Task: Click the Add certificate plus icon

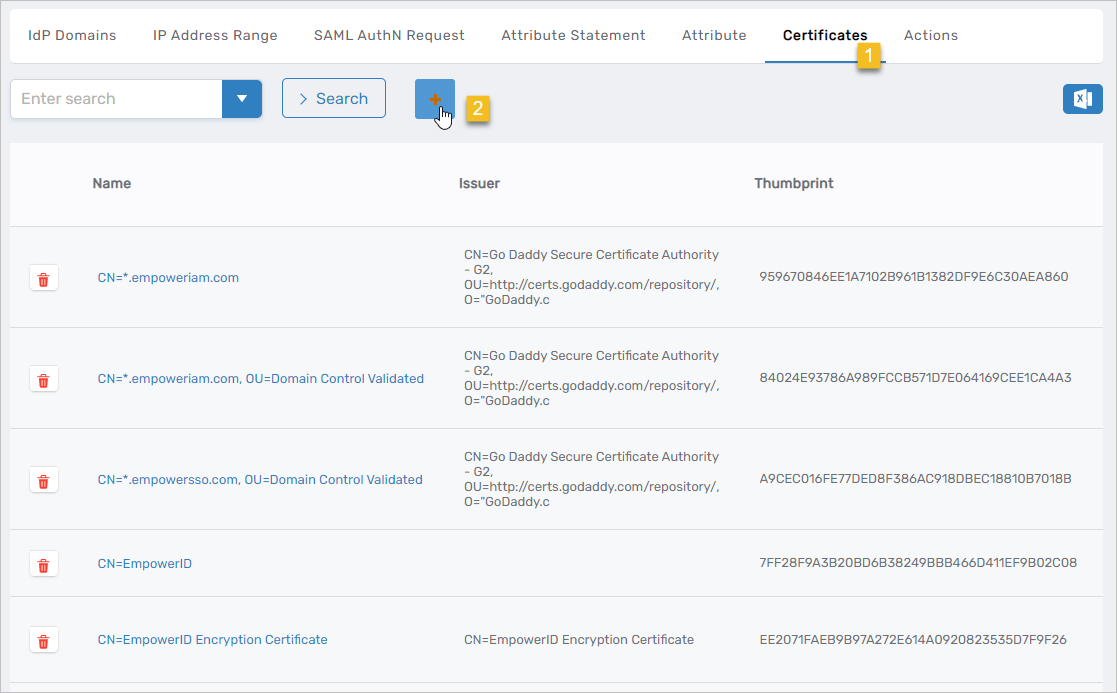Action: pos(434,99)
